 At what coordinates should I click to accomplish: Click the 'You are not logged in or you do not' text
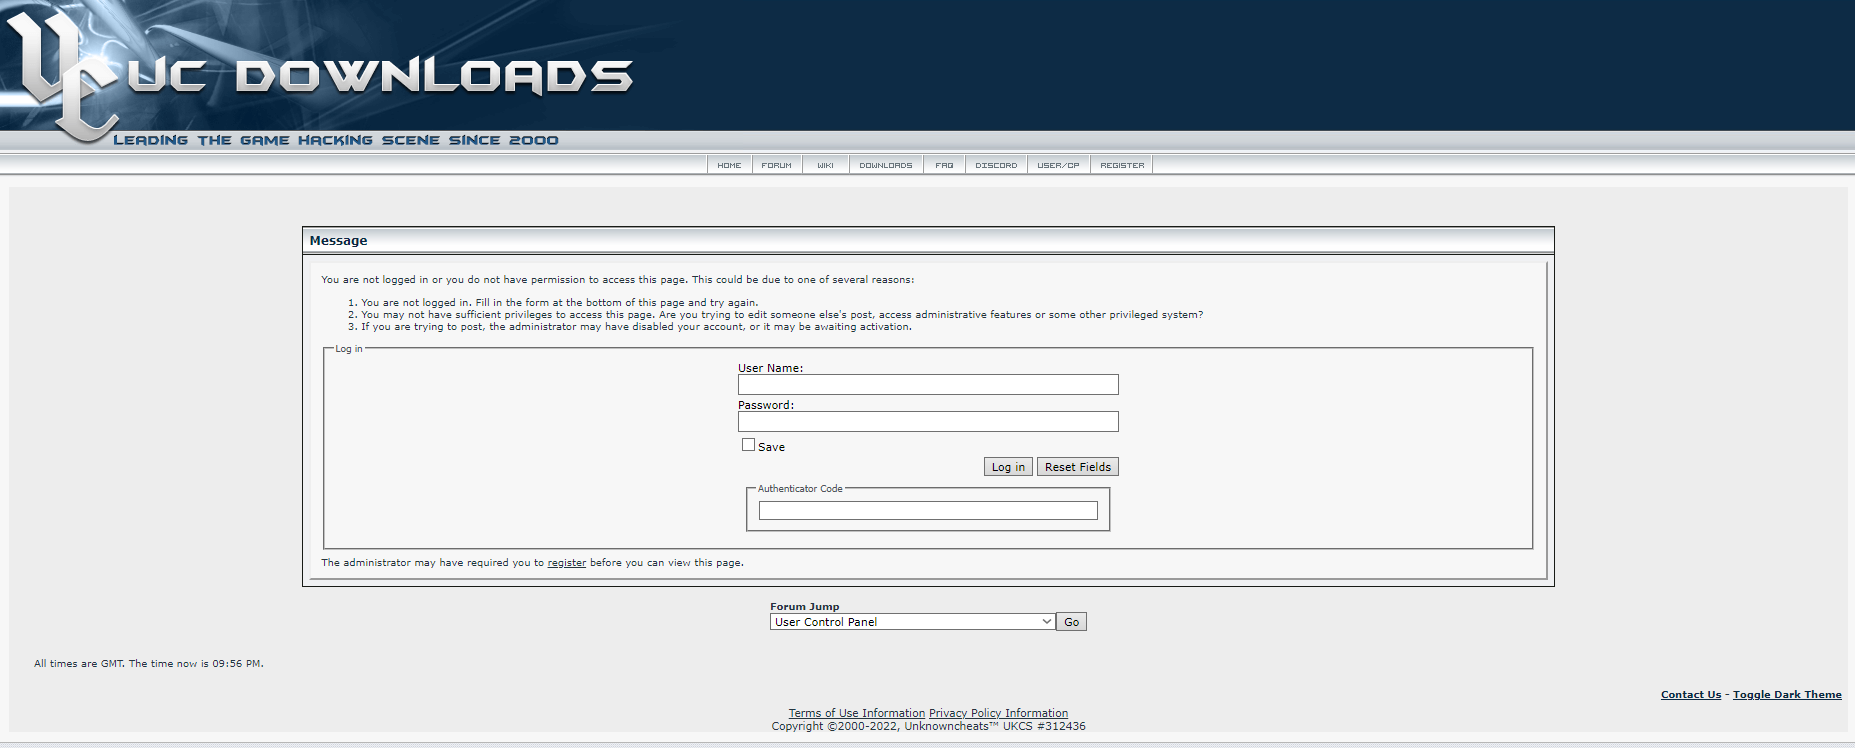(x=618, y=280)
